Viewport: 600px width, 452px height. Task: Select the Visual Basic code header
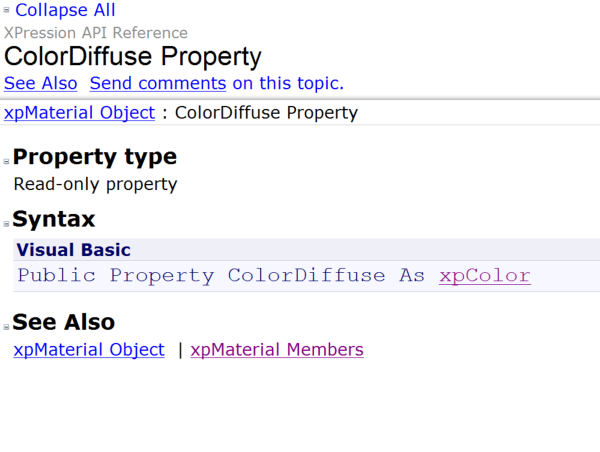(x=74, y=250)
